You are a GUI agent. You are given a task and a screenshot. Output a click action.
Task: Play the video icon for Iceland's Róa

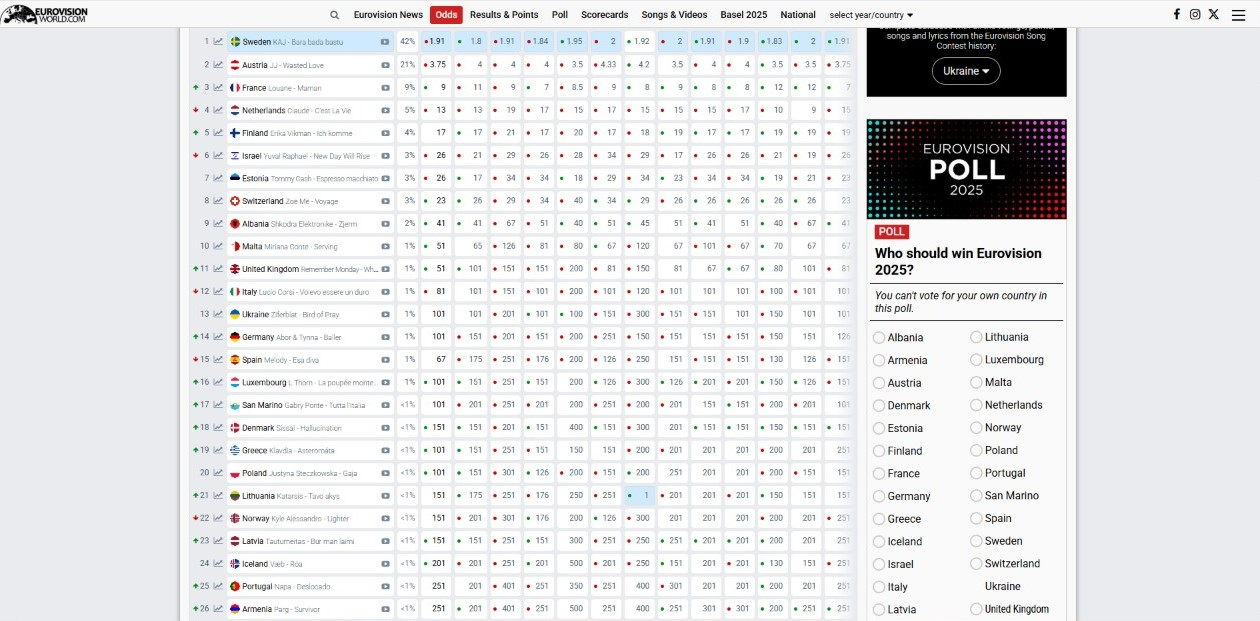click(x=385, y=564)
